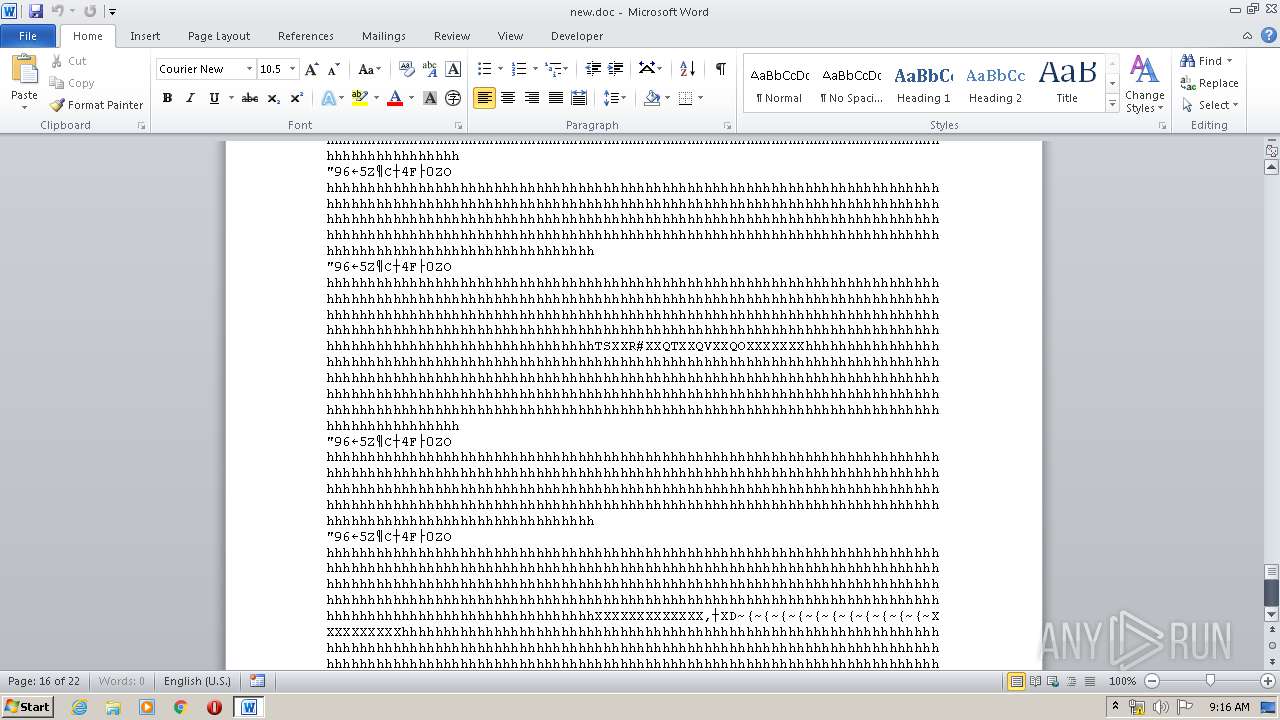Screen dimensions: 1280x720
Task: Open the File tab
Action: [28, 35]
